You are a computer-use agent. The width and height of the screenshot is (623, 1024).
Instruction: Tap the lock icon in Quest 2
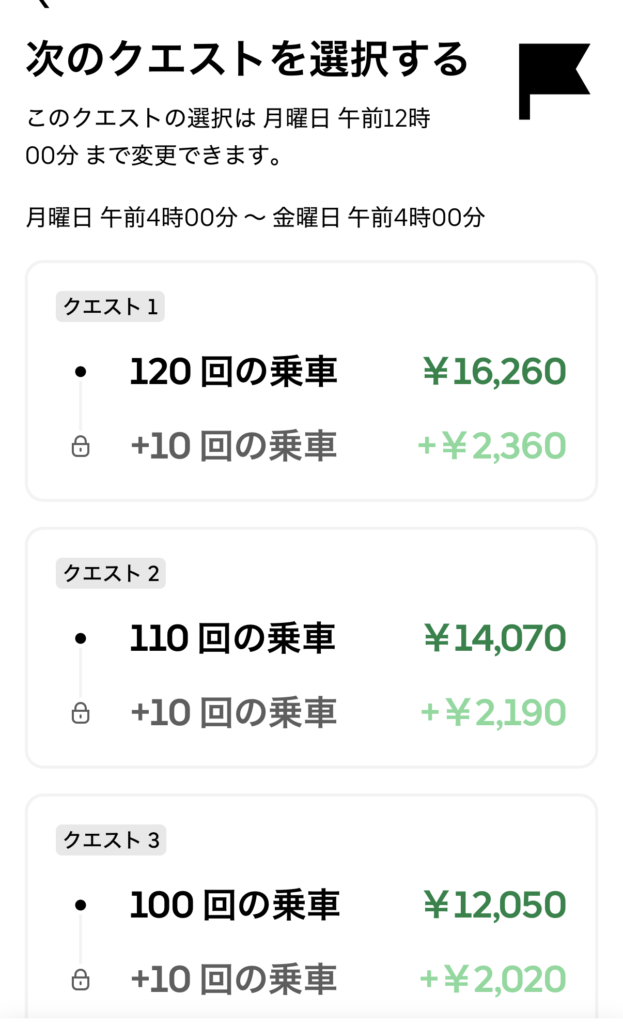point(81,713)
